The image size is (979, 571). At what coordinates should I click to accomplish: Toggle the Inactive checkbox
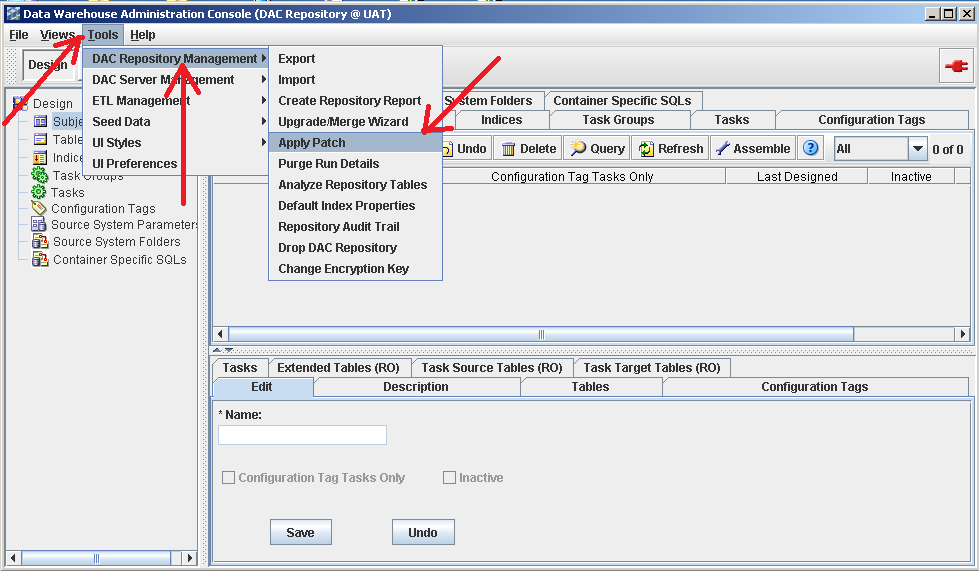[449, 477]
